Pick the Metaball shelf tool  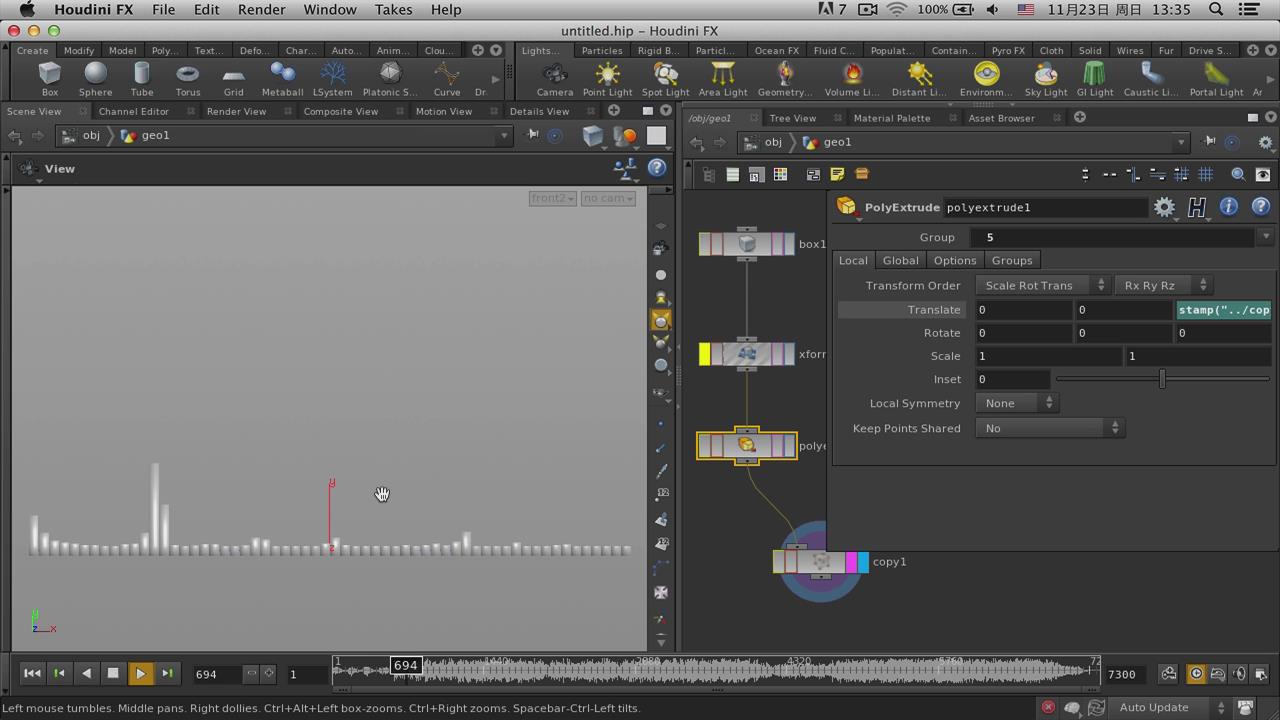[282, 79]
